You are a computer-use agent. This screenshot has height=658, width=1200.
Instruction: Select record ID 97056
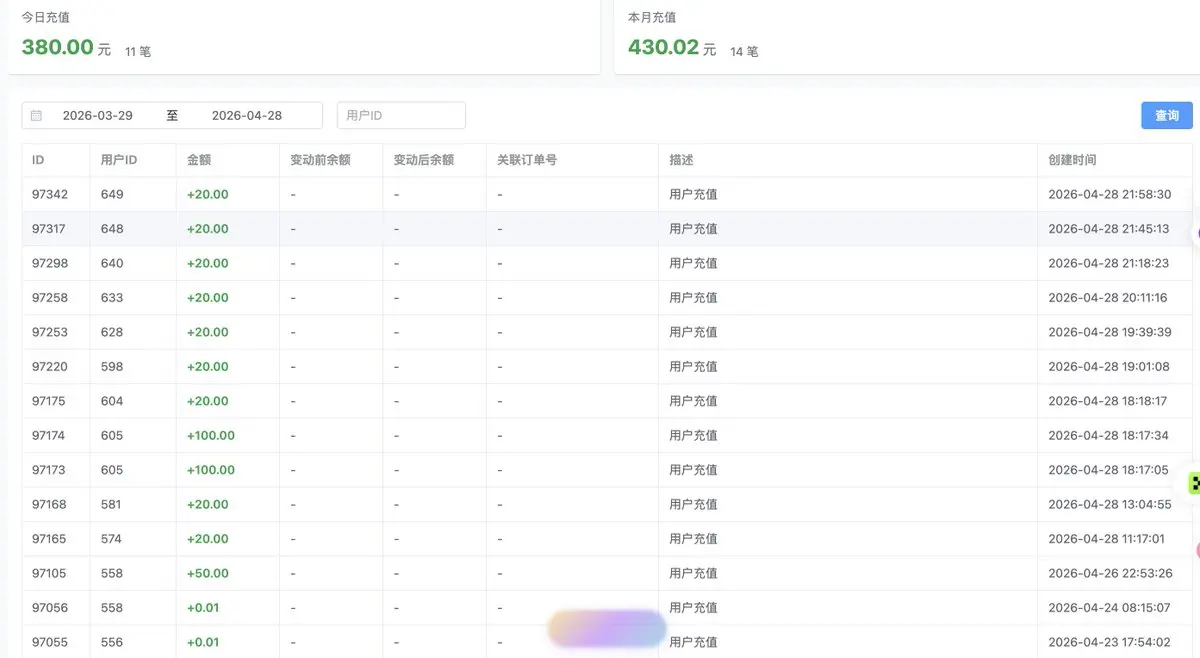point(50,608)
